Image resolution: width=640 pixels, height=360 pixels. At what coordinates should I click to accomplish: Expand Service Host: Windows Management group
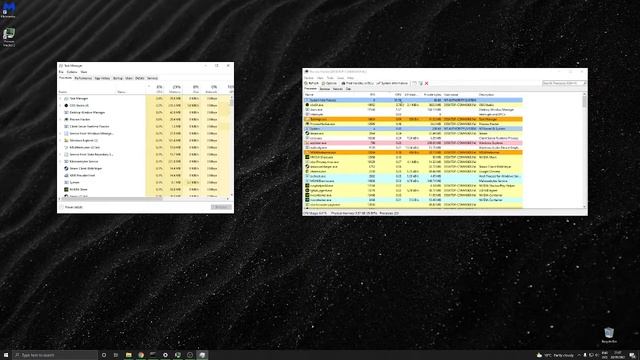[61, 133]
